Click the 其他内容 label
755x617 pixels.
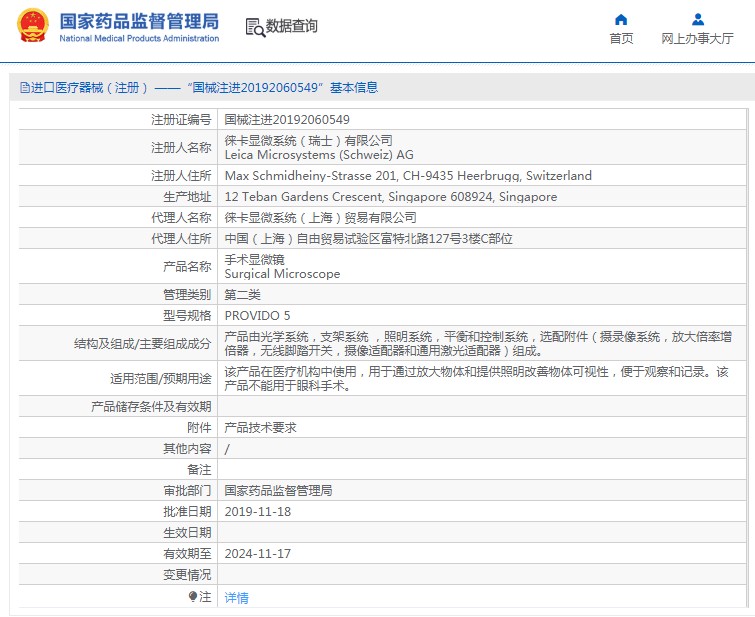coord(187,448)
